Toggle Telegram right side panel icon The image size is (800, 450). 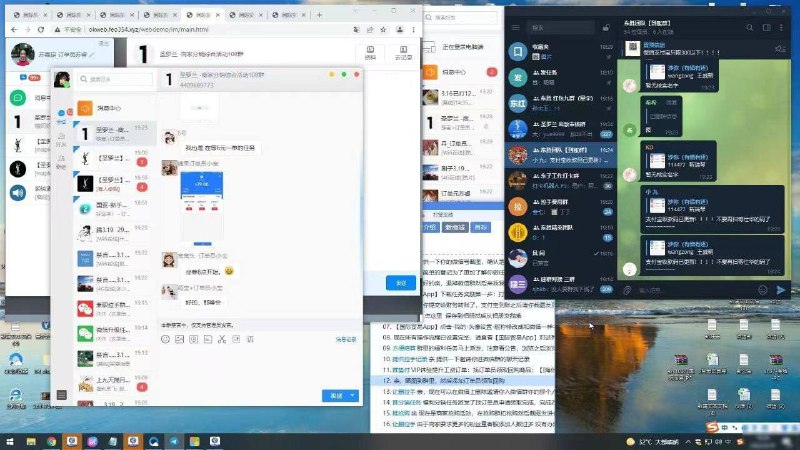766,28
